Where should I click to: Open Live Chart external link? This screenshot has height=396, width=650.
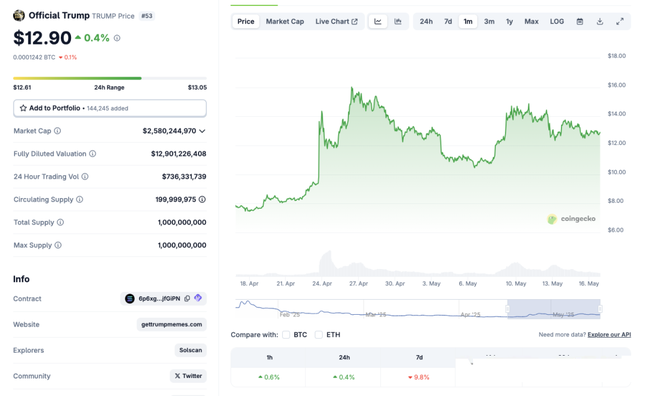click(x=336, y=22)
